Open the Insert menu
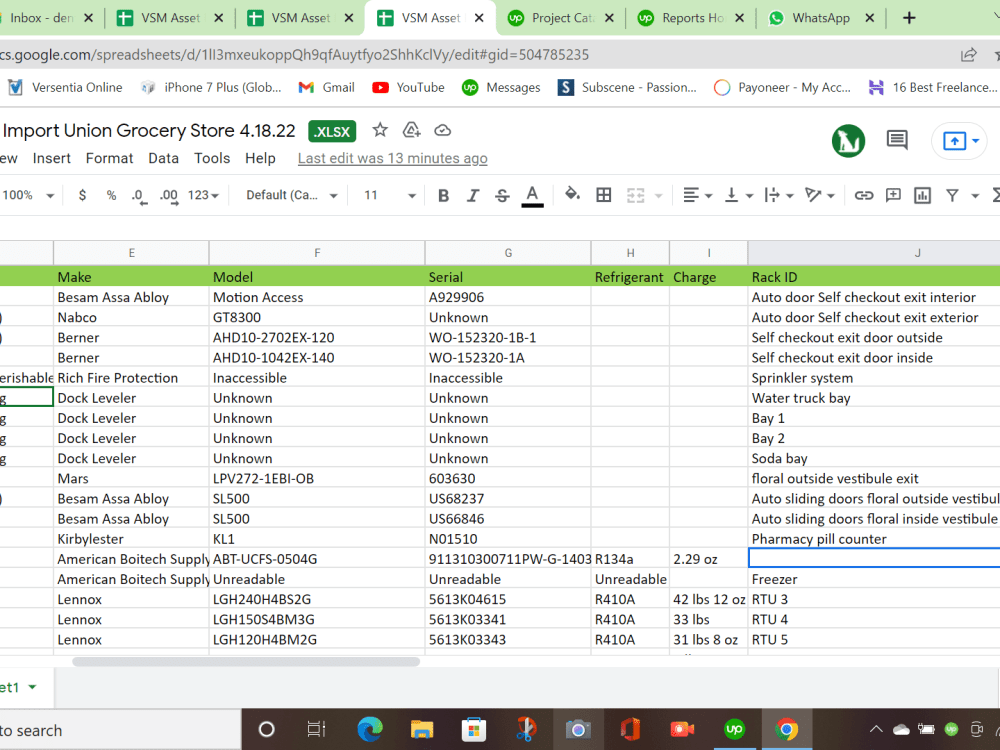 pyautogui.click(x=52, y=158)
